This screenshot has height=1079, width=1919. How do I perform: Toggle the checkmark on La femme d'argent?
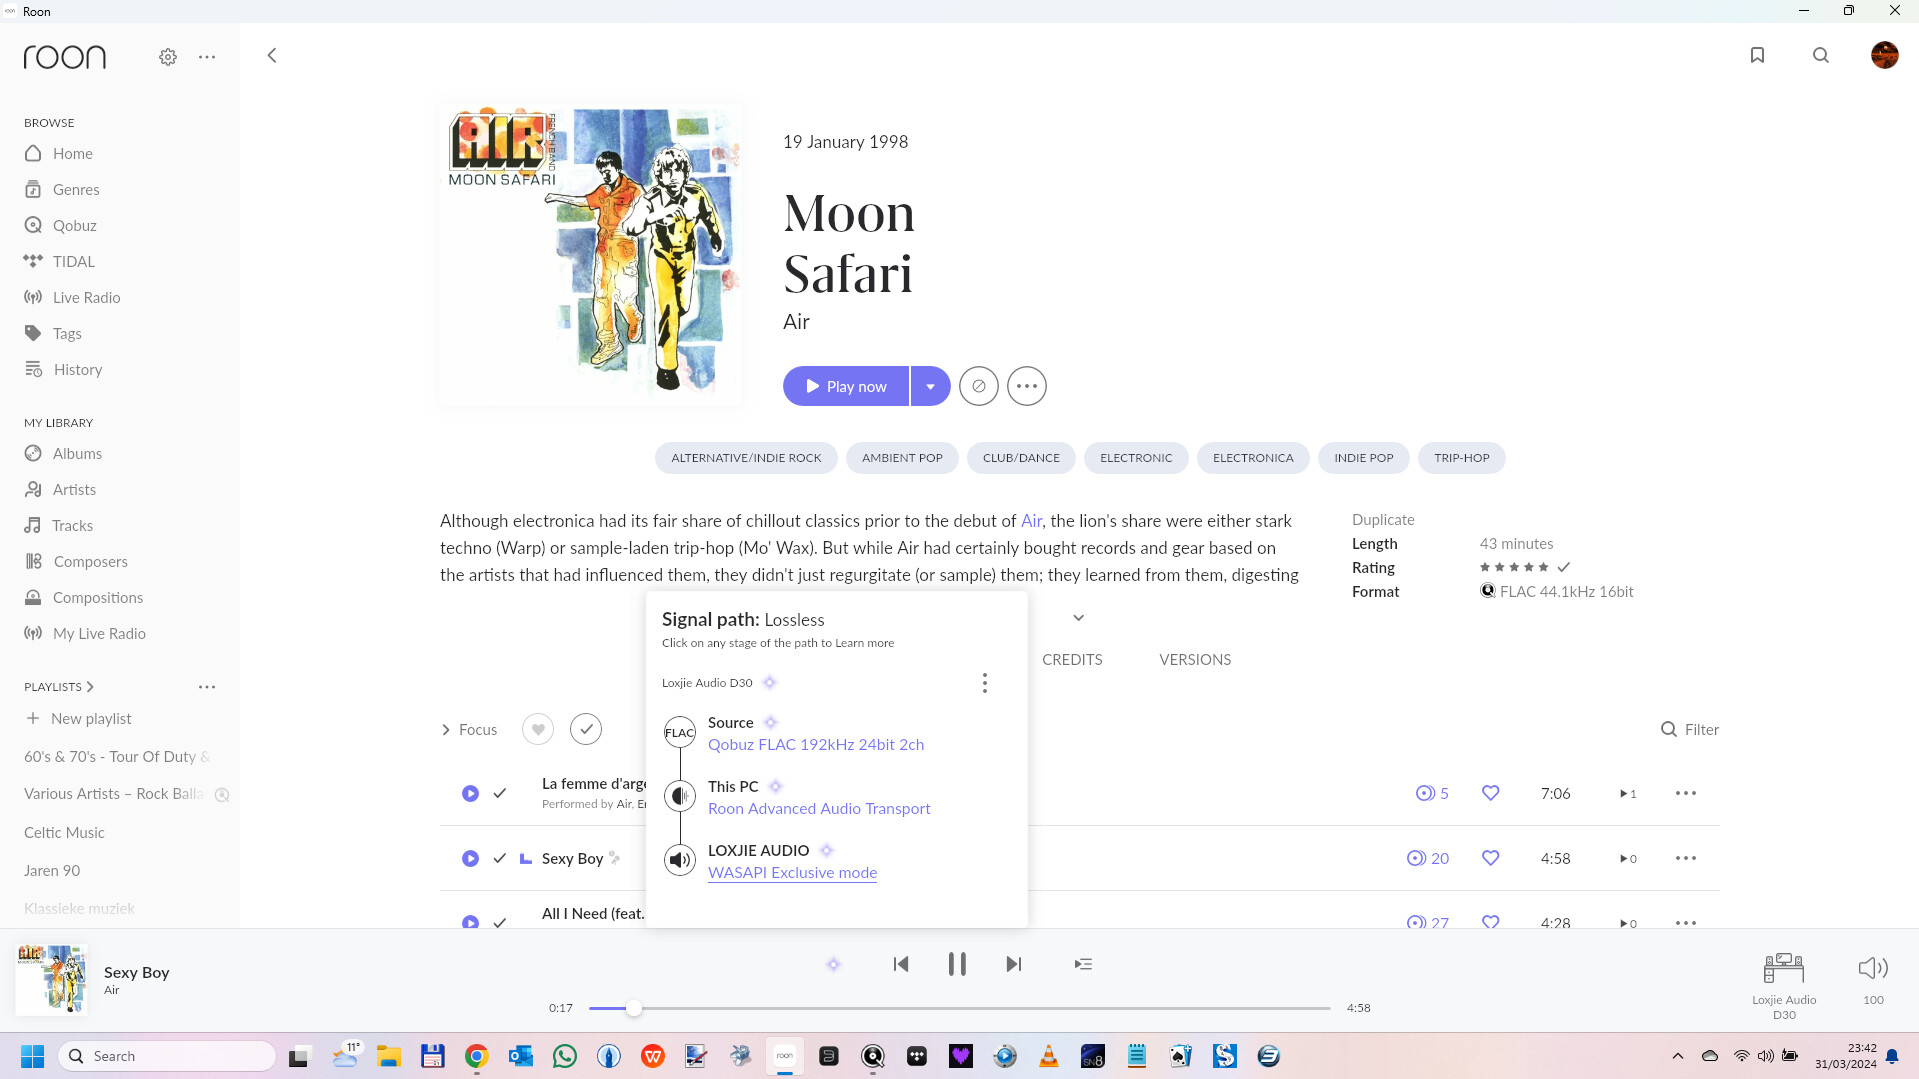coord(500,794)
